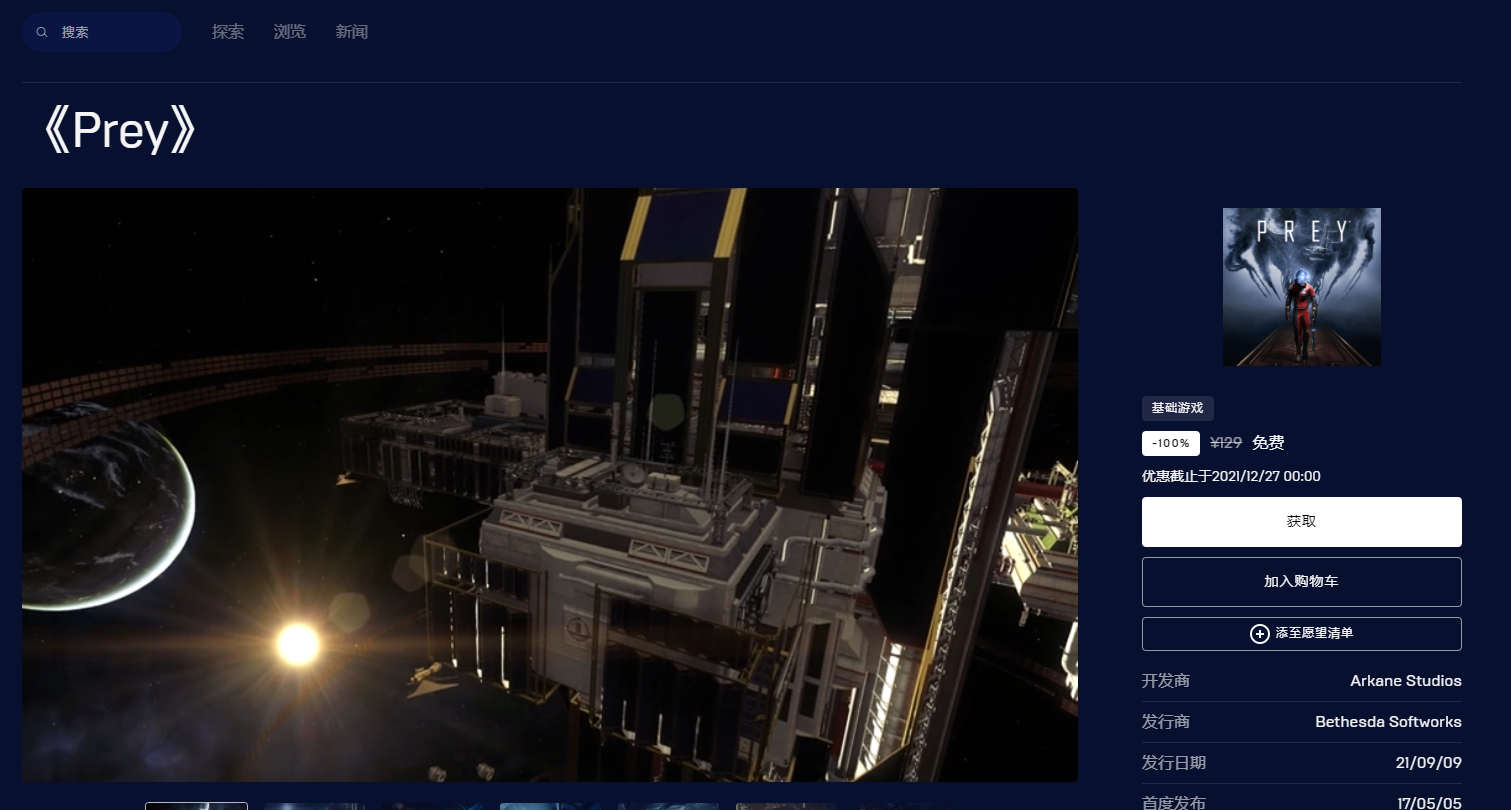Click the magnifying glass search icon
The height and width of the screenshot is (810, 1511).
point(42,32)
